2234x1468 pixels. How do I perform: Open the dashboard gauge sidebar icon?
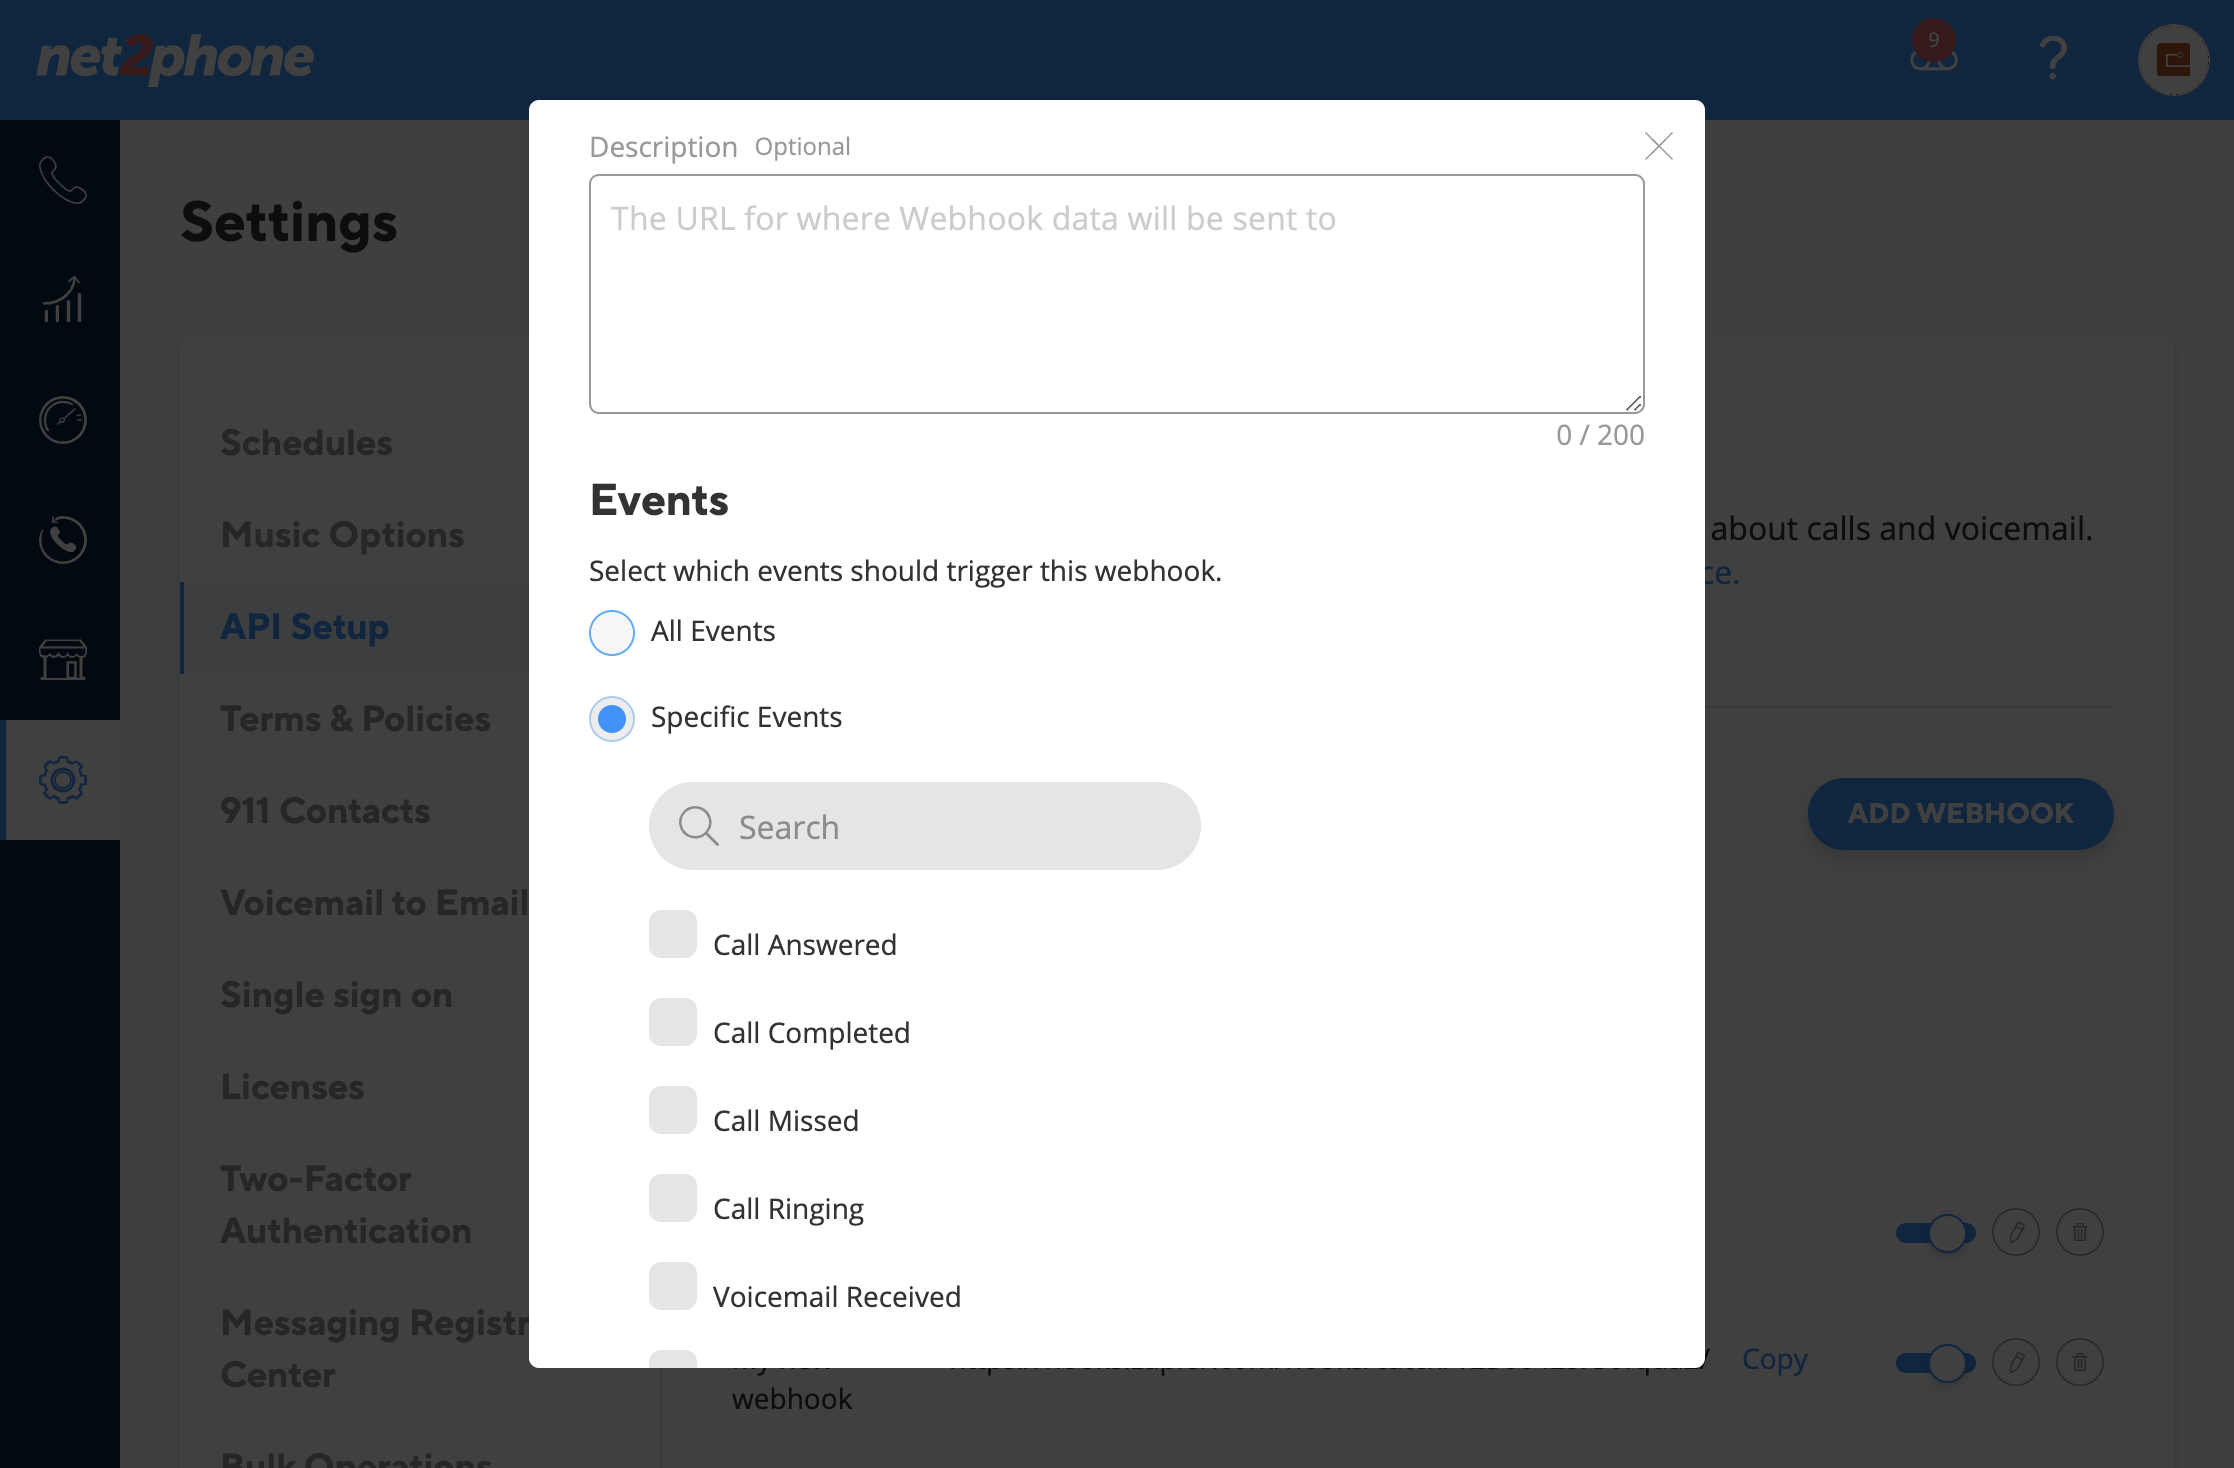[62, 420]
